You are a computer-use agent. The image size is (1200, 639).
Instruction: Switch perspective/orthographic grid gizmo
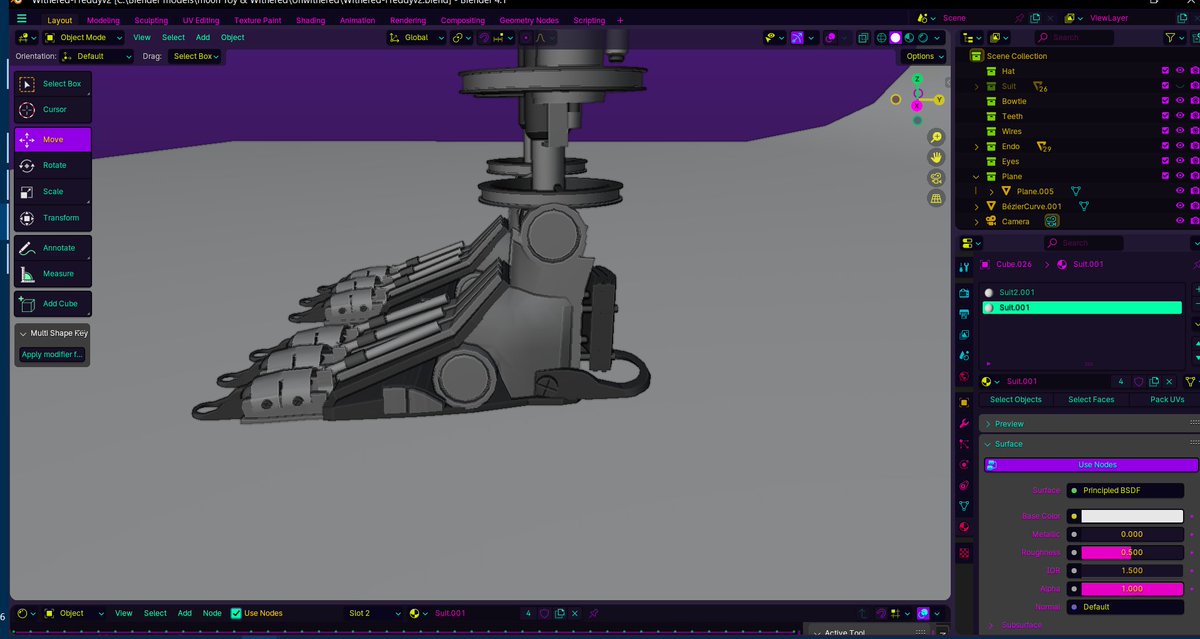pos(936,199)
